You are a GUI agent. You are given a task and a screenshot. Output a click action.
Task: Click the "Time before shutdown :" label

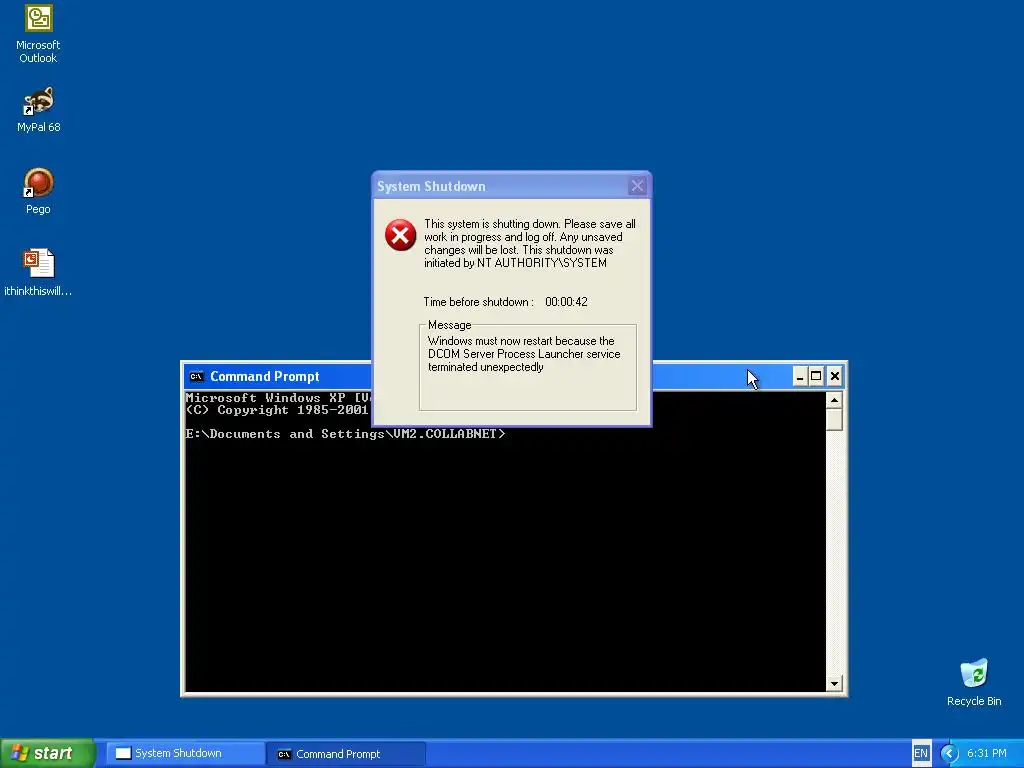[x=479, y=302]
